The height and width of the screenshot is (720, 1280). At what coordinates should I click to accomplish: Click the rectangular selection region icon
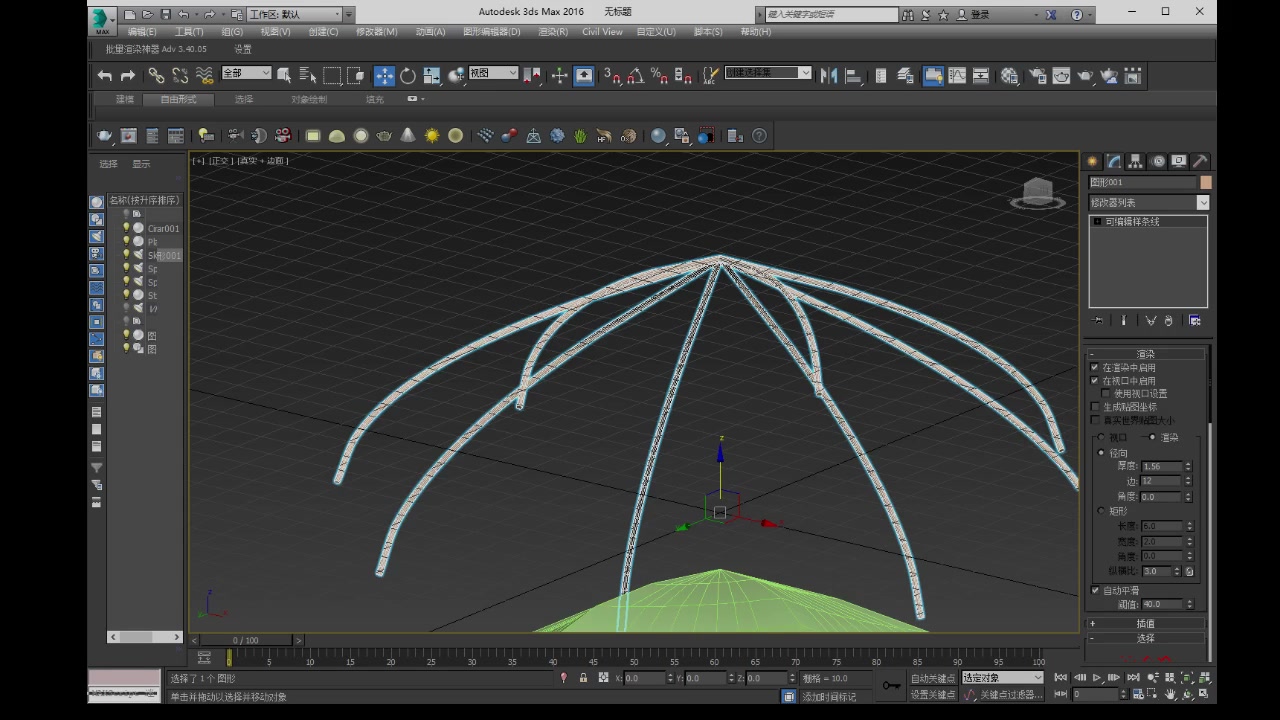(x=332, y=76)
